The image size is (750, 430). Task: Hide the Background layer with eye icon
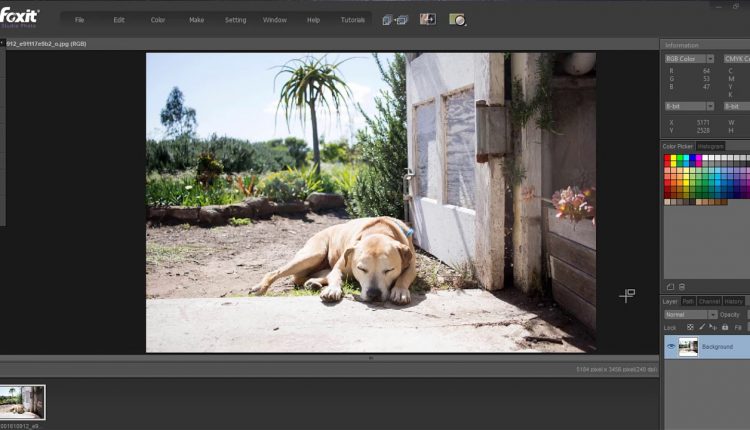coord(671,347)
